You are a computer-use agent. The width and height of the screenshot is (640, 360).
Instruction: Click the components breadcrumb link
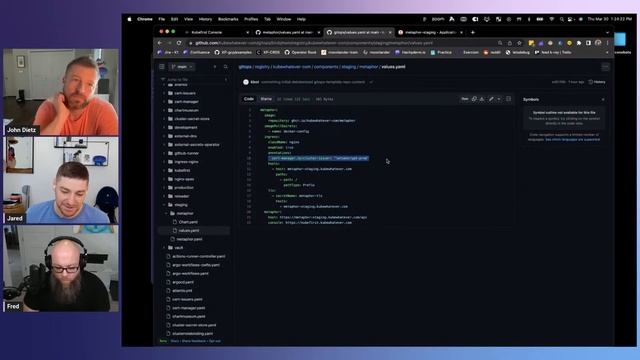point(326,67)
